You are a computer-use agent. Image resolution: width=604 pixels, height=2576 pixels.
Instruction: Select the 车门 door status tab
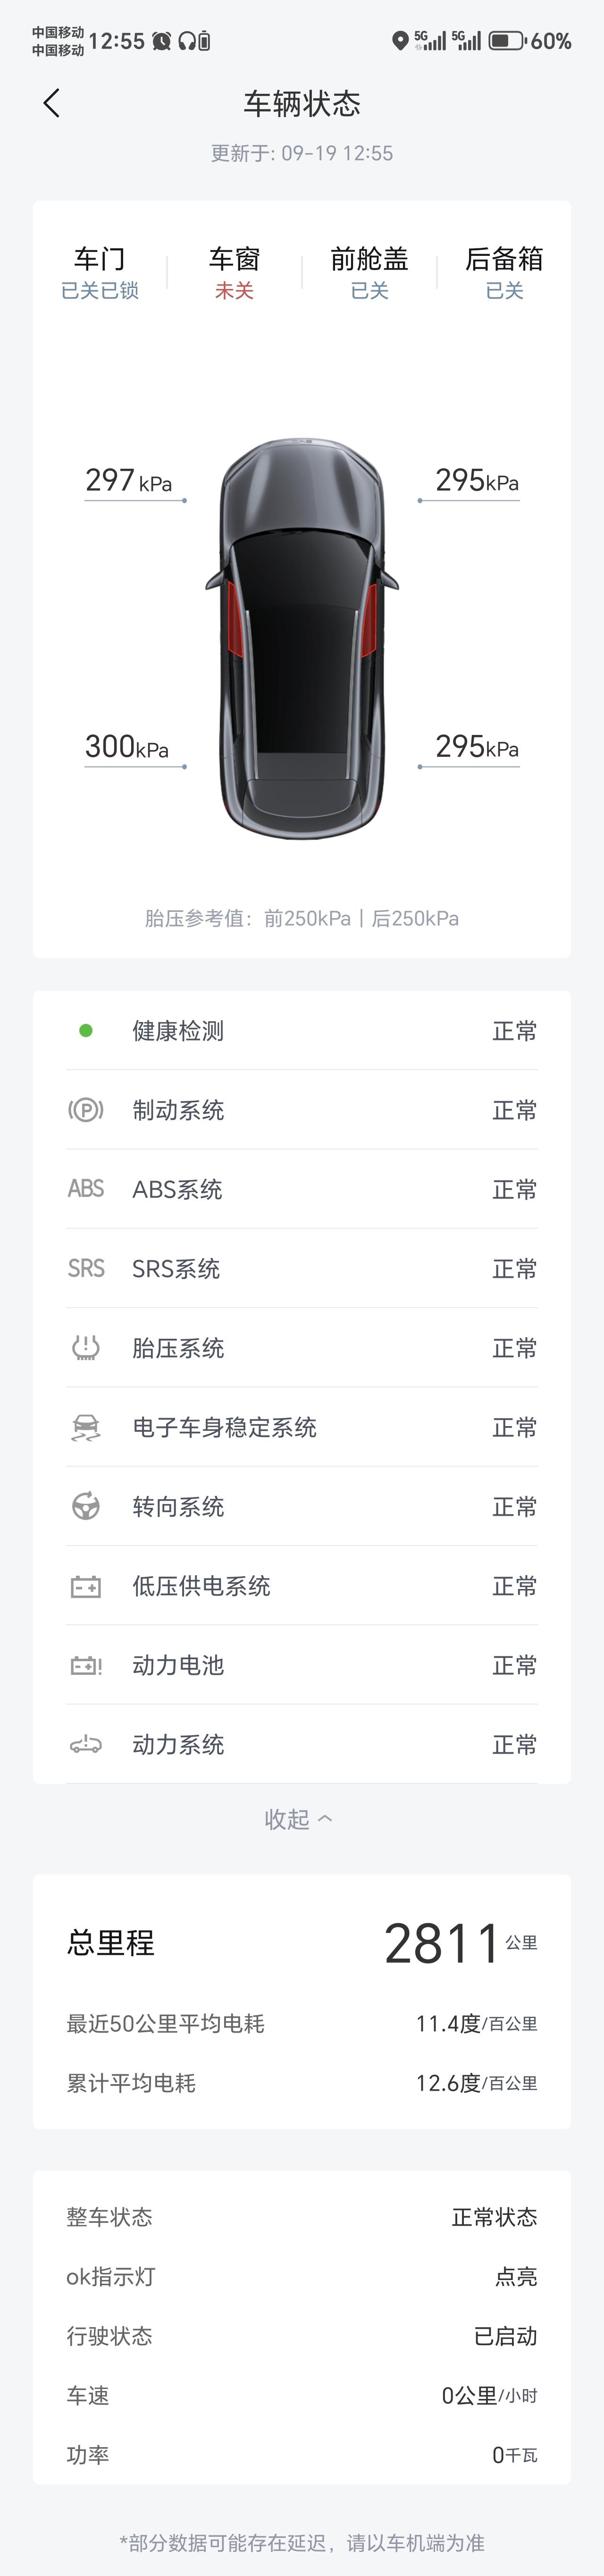100,272
